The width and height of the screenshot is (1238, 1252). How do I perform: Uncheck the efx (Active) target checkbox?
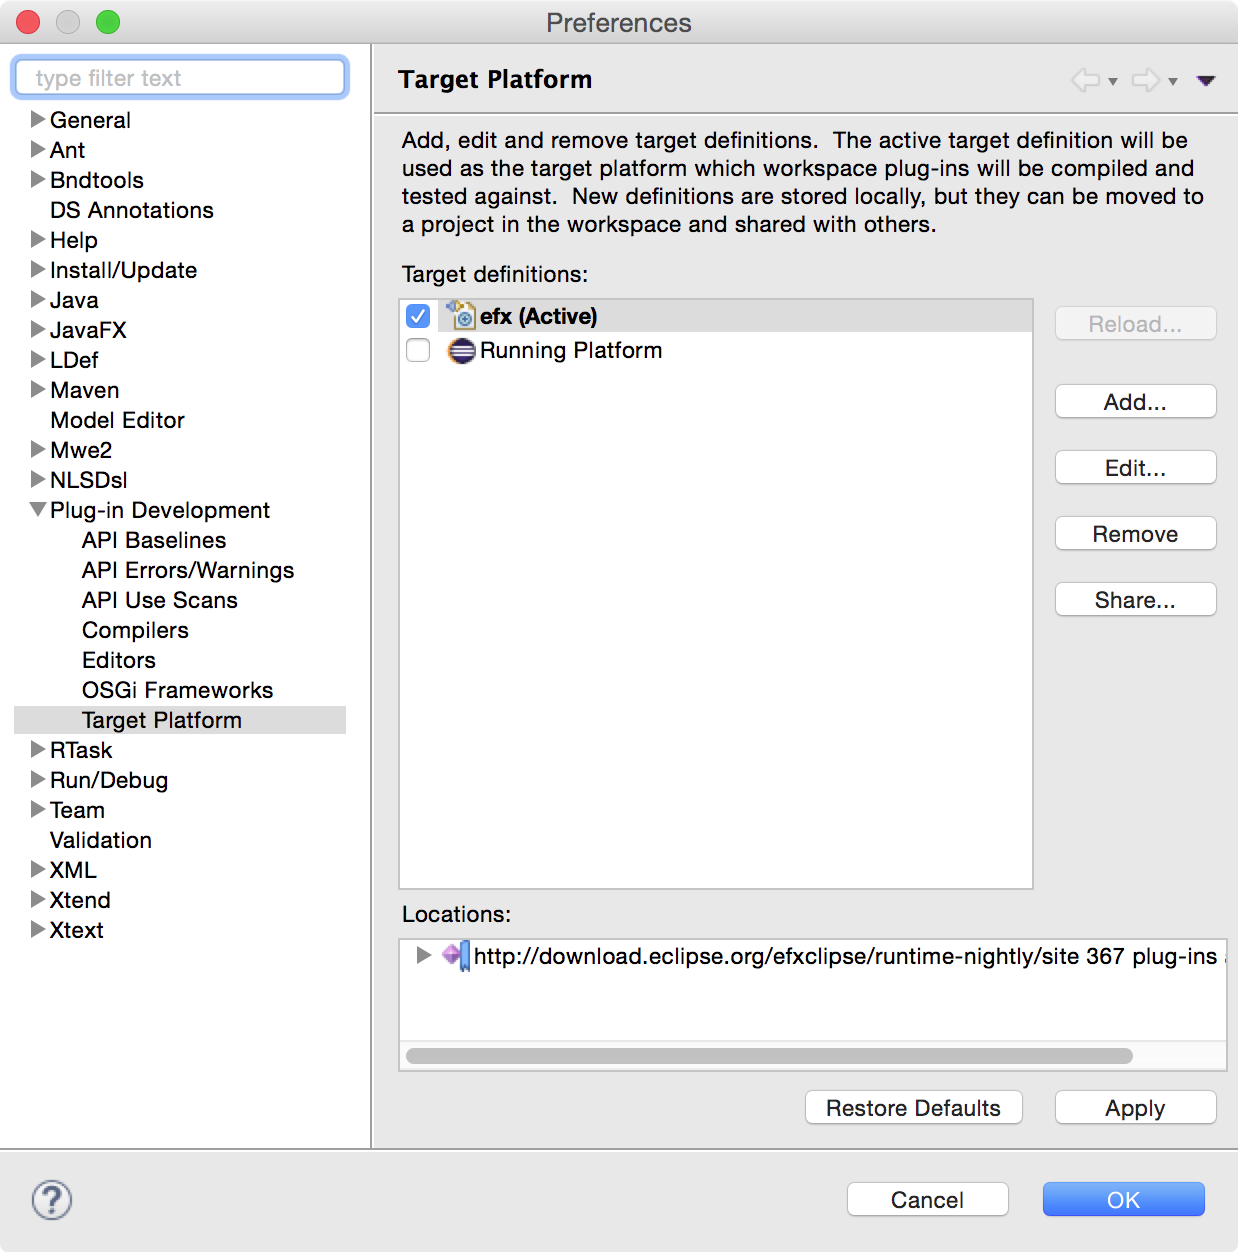(418, 317)
